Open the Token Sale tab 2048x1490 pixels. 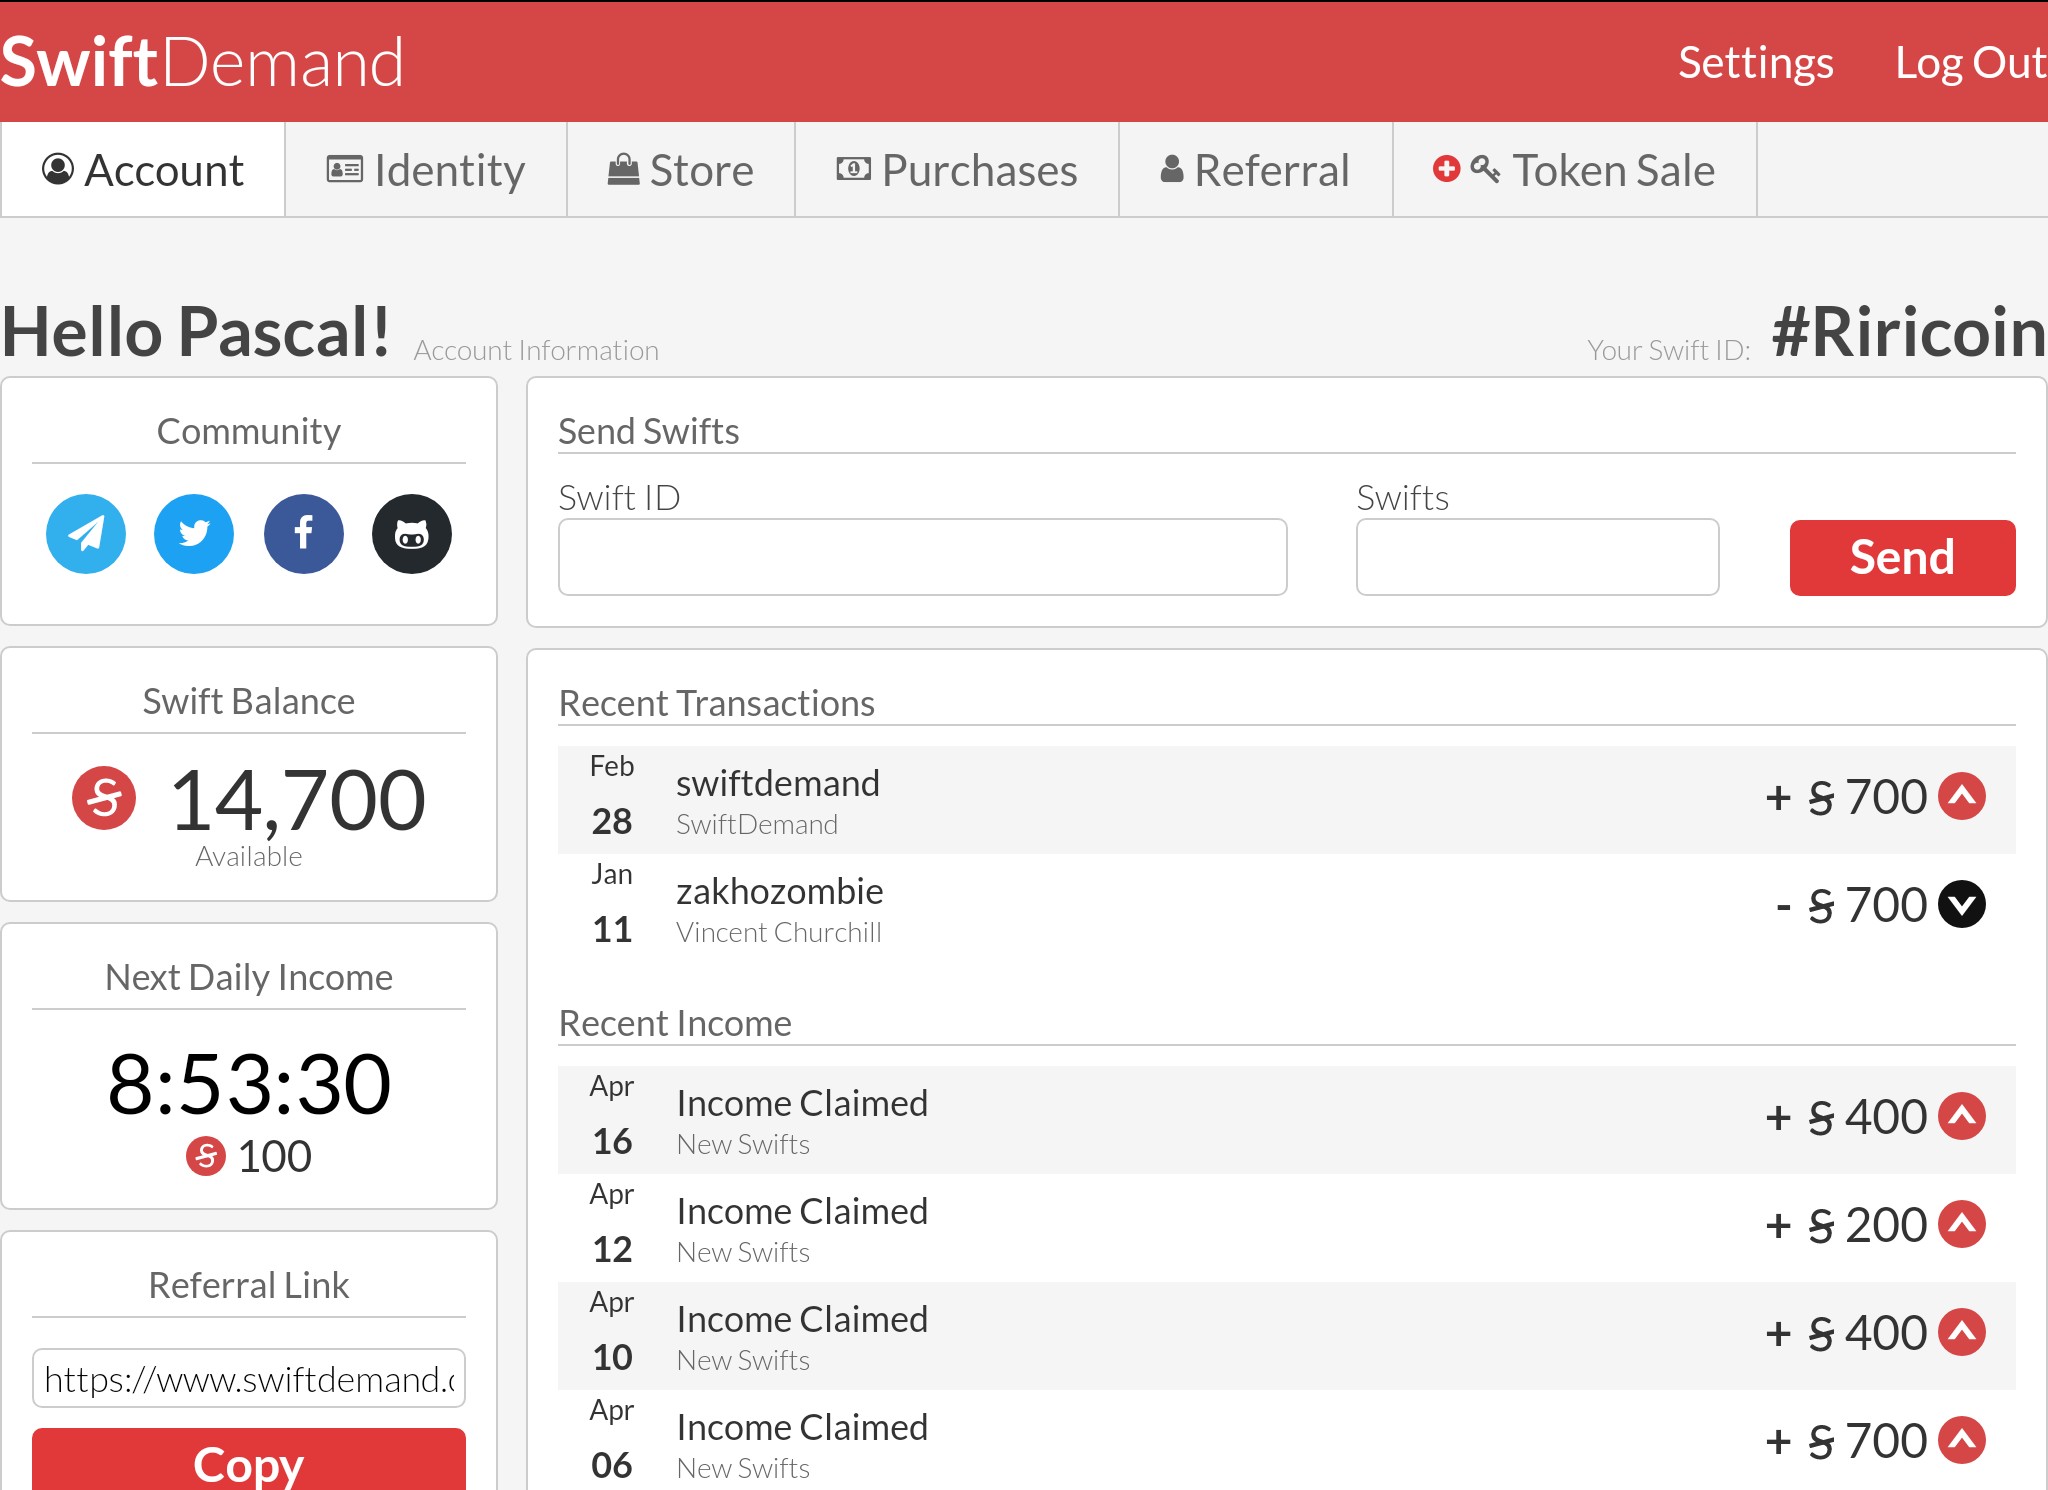point(1575,170)
